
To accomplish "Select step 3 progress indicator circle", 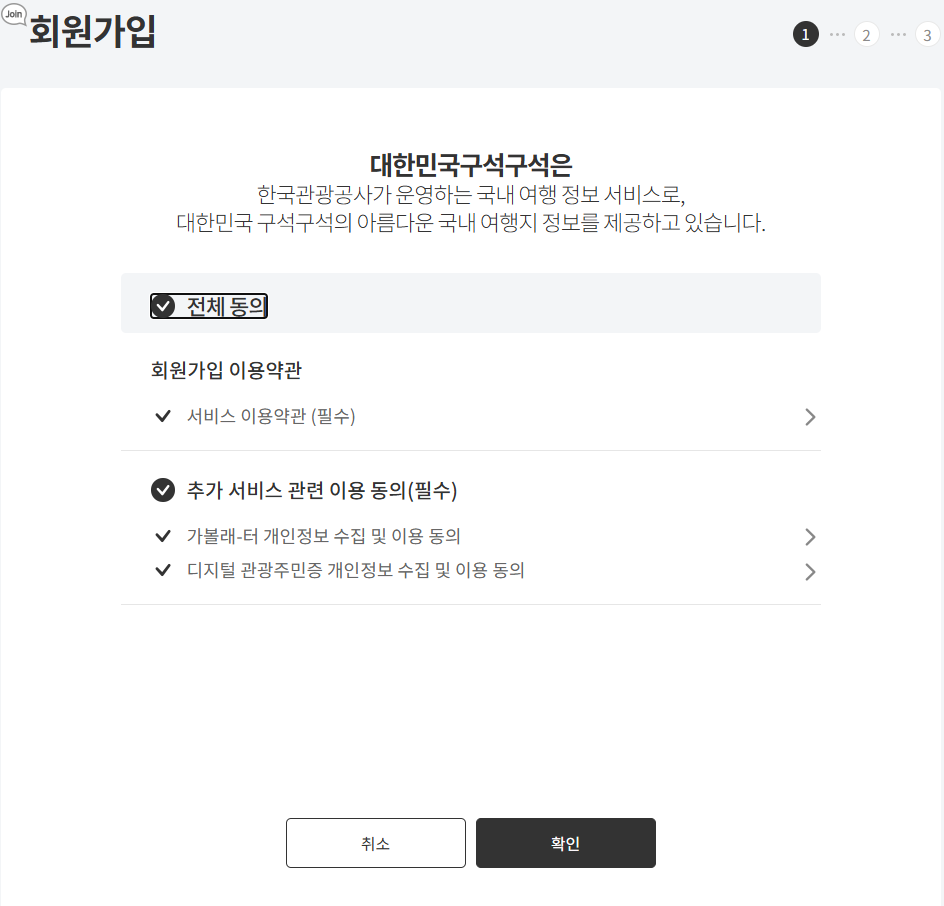I will [926, 34].
